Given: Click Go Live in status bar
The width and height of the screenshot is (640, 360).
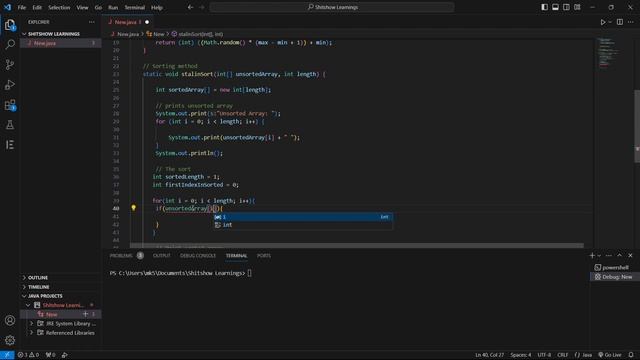Looking at the screenshot, I should [x=610, y=355].
